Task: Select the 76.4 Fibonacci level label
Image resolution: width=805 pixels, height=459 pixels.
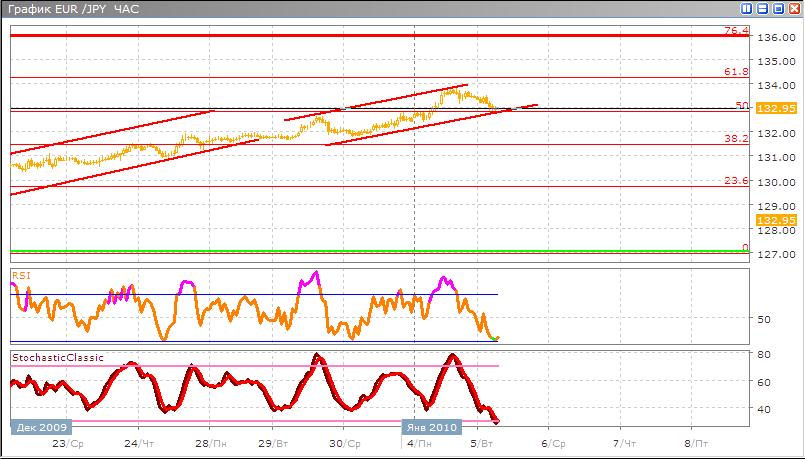Action: pyautogui.click(x=736, y=31)
